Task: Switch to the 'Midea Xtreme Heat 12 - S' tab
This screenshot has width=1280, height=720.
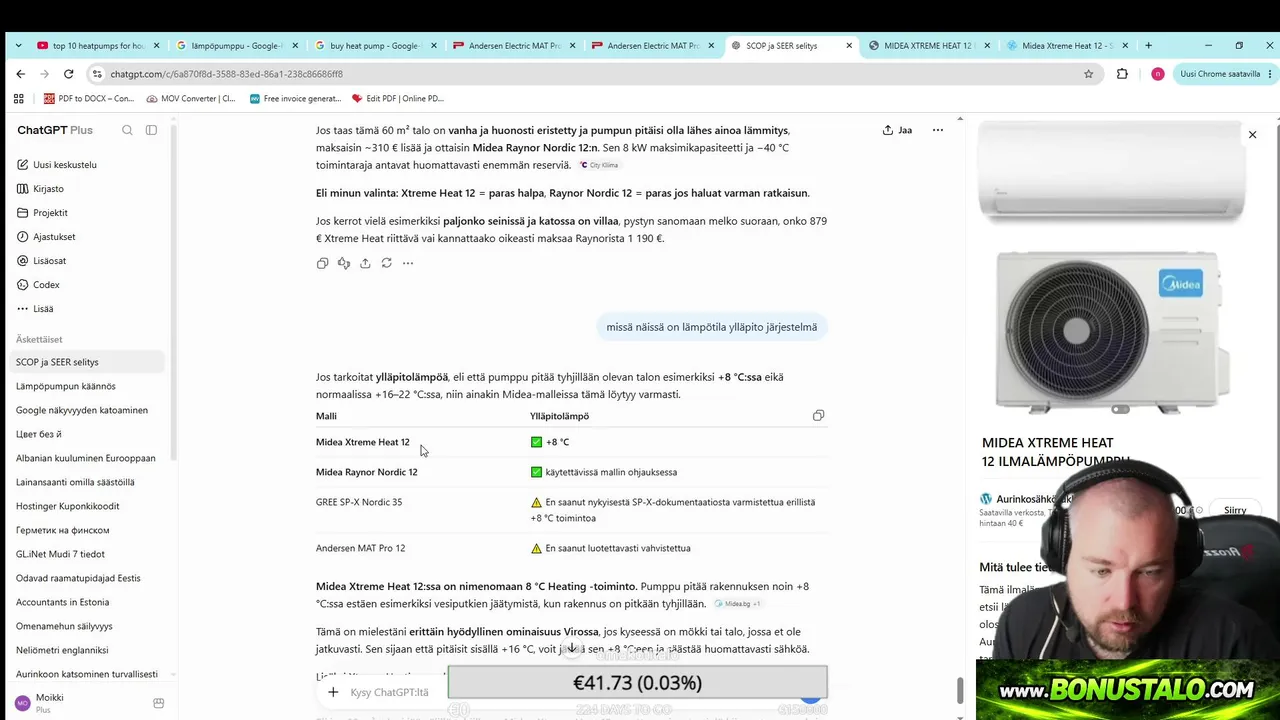Action: point(1067,45)
